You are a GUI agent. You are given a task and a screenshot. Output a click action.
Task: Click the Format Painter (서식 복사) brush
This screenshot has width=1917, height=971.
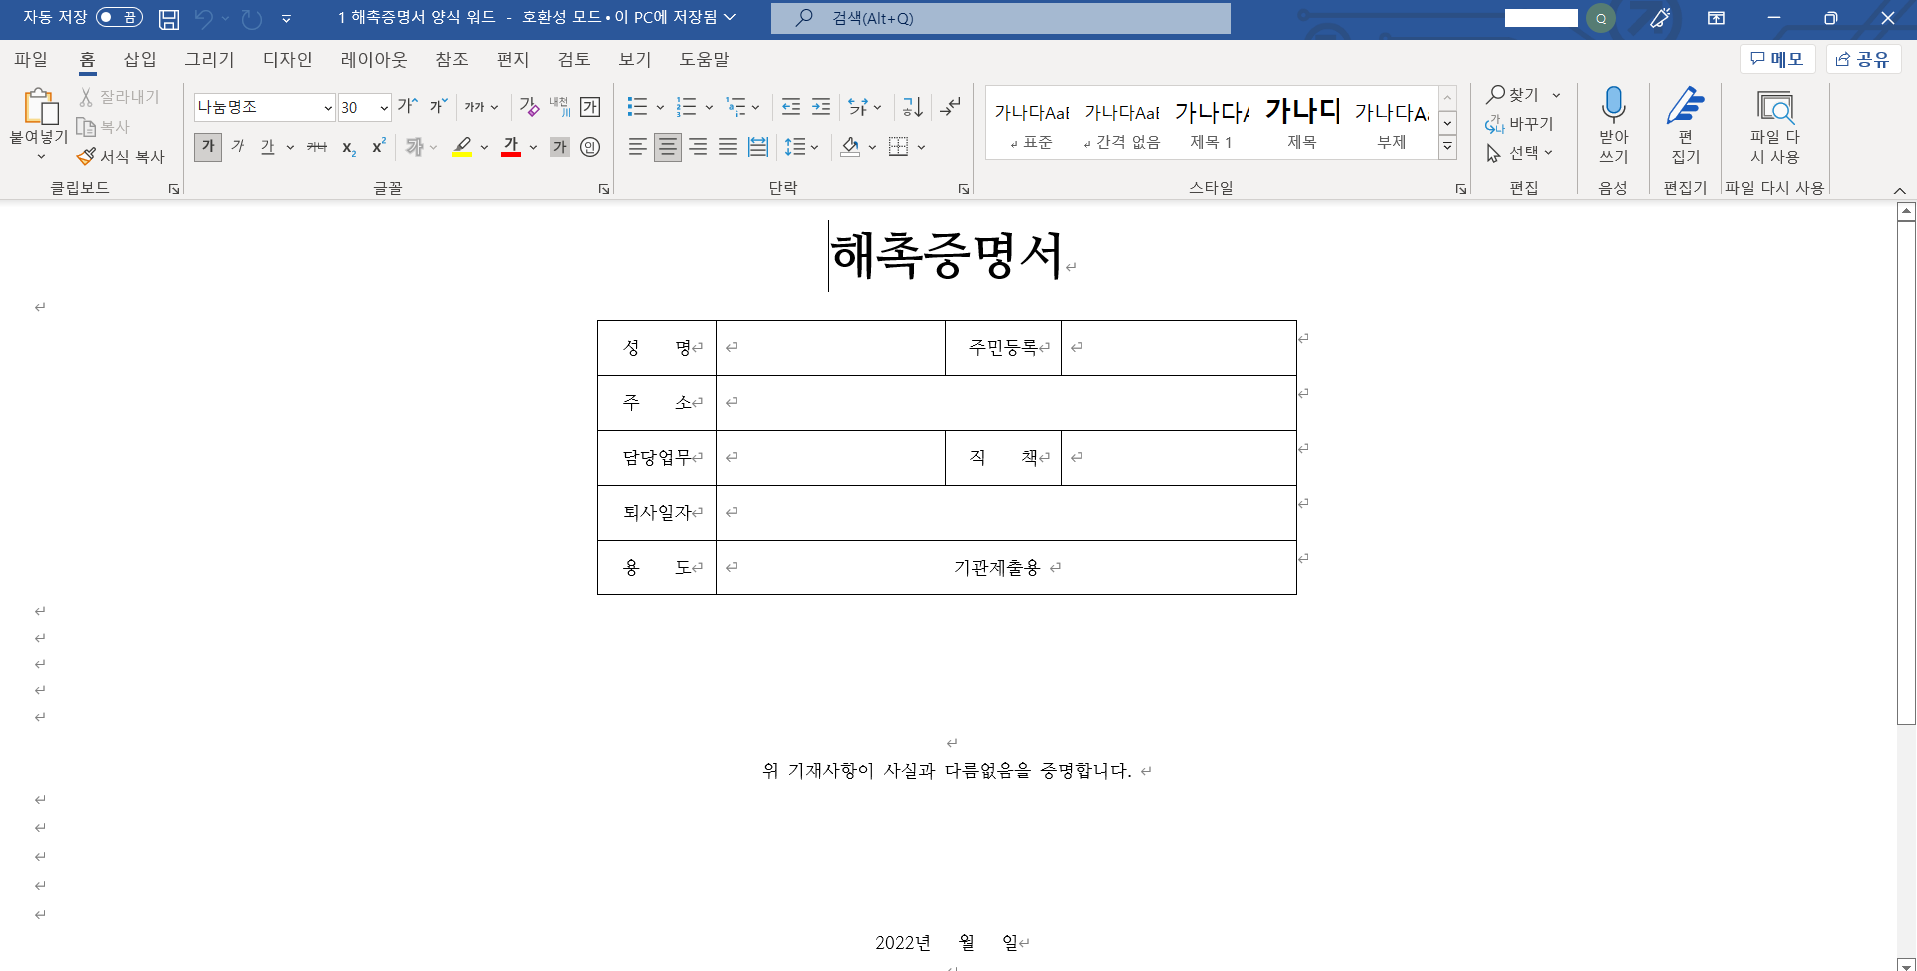[121, 156]
